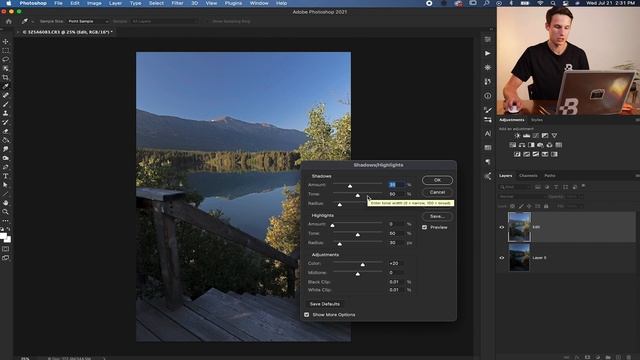640x360 pixels.
Task: Open the Paragraph panel icon
Action: [488, 162]
